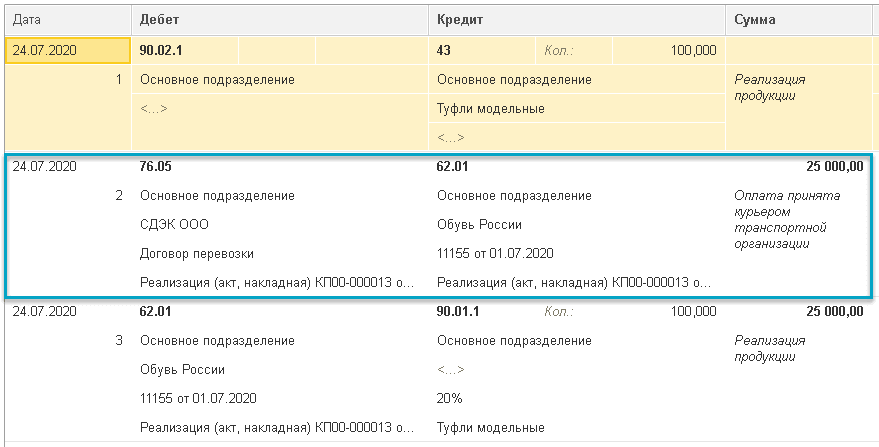The height and width of the screenshot is (447, 879).
Task: Click debit account 76.05 cell
Action: 155,167
